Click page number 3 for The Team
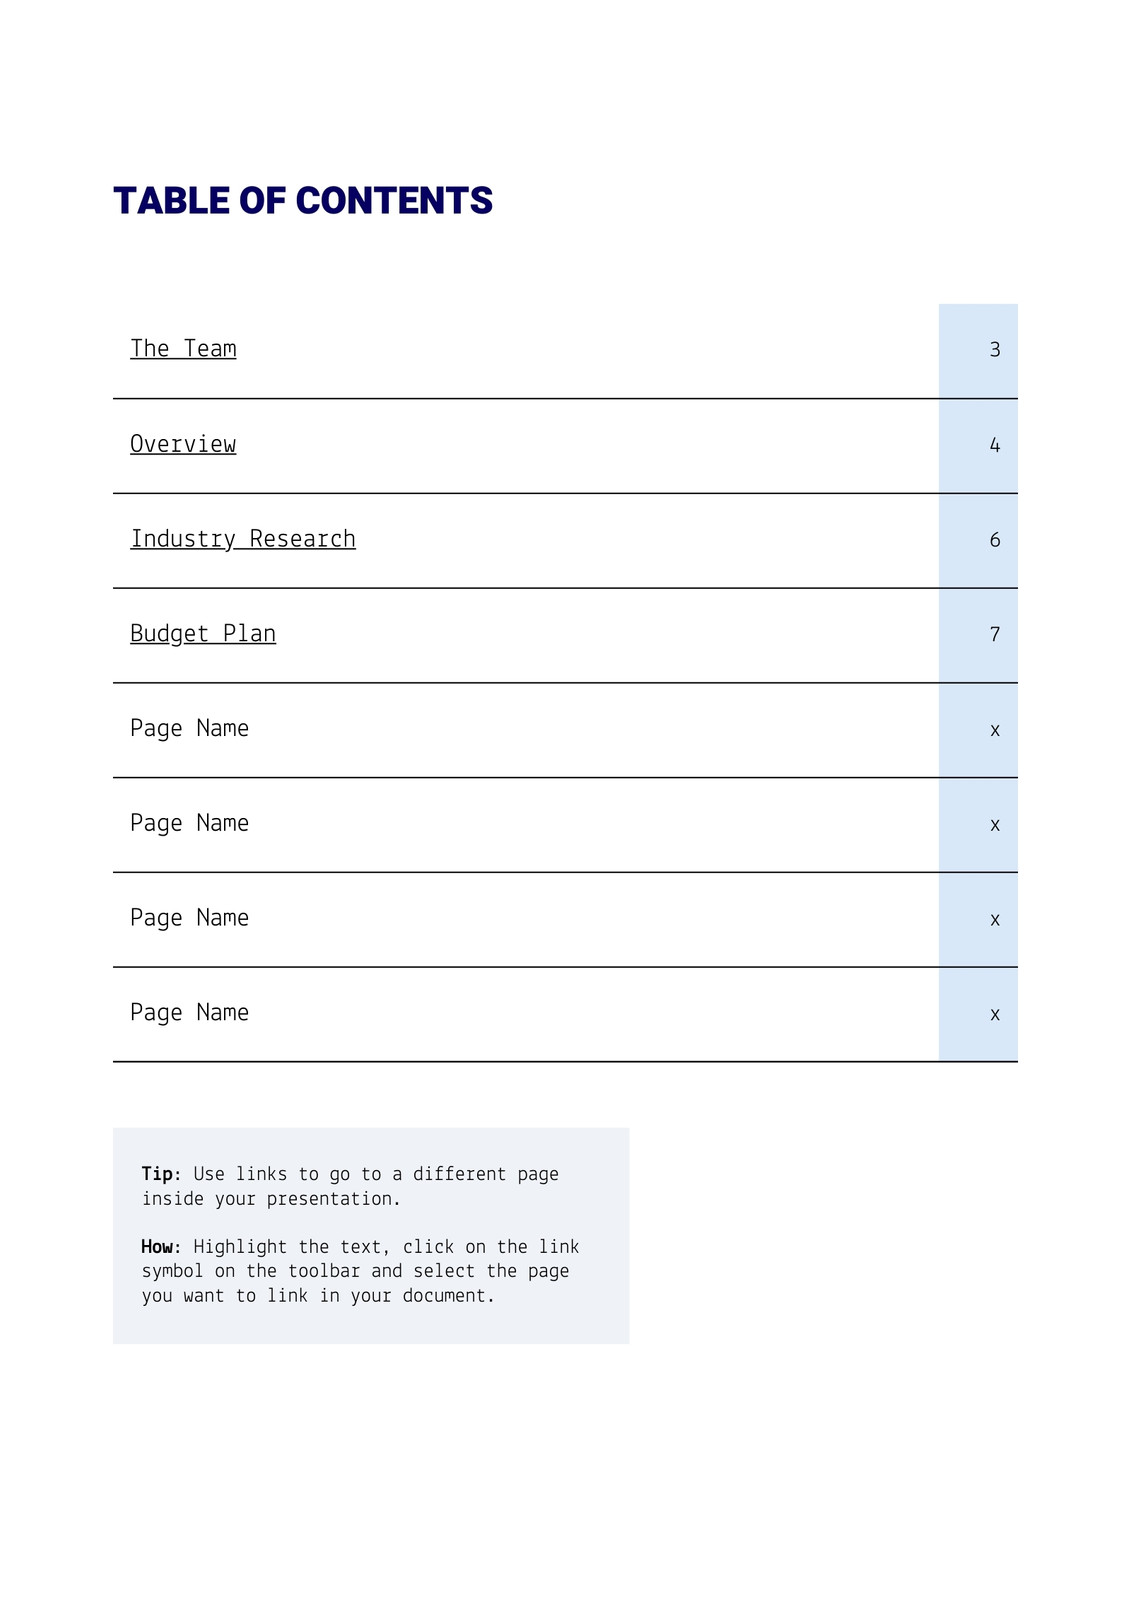1131x1600 pixels. pyautogui.click(x=995, y=350)
